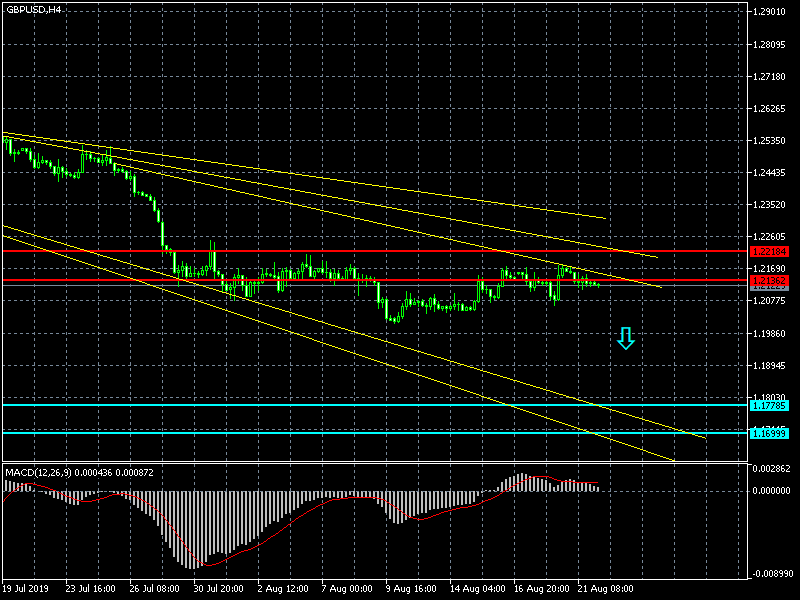Click the 19 Jul 2019 date label
Viewport: 800px width, 600px height.
click(x=26, y=589)
